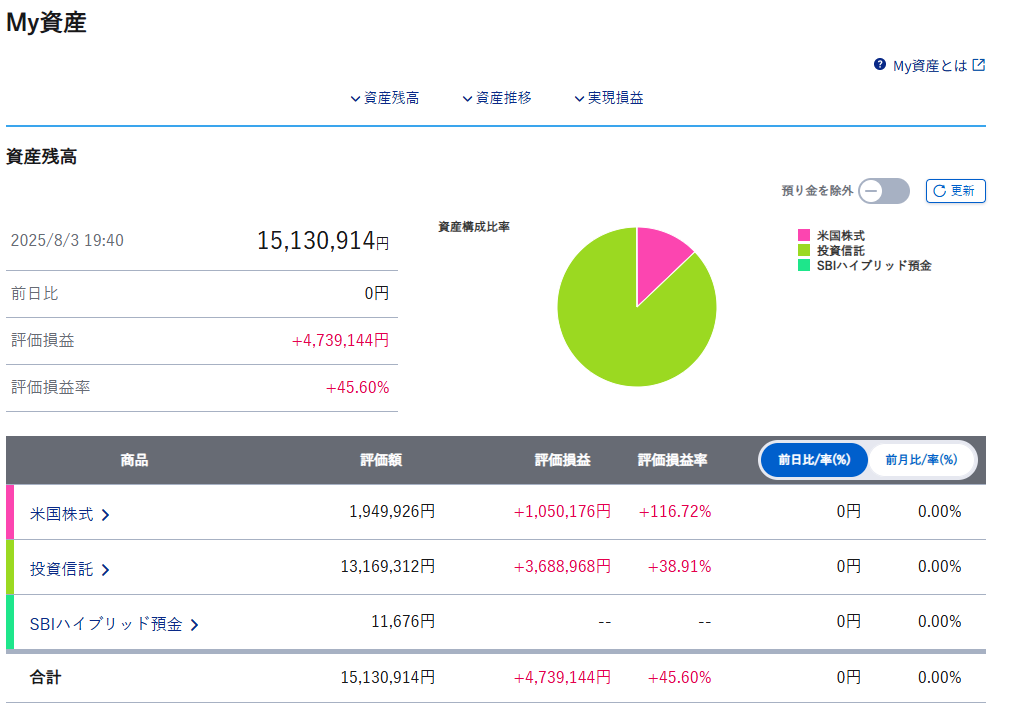Jump to the 実現損益 section

[x=609, y=98]
